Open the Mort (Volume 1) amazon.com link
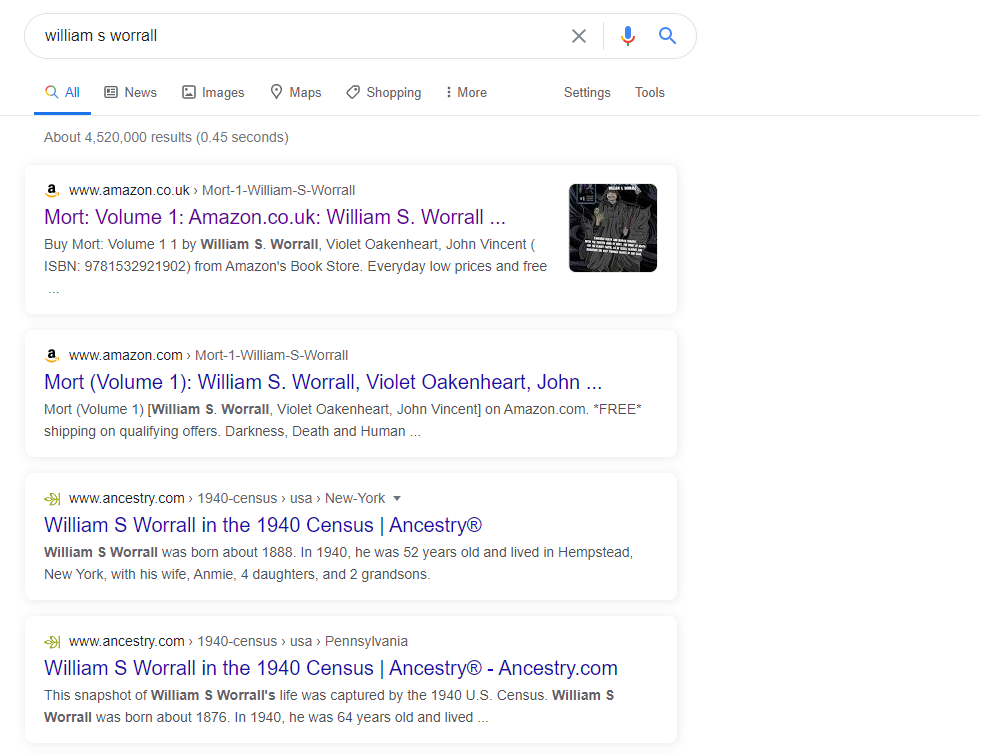 (323, 382)
